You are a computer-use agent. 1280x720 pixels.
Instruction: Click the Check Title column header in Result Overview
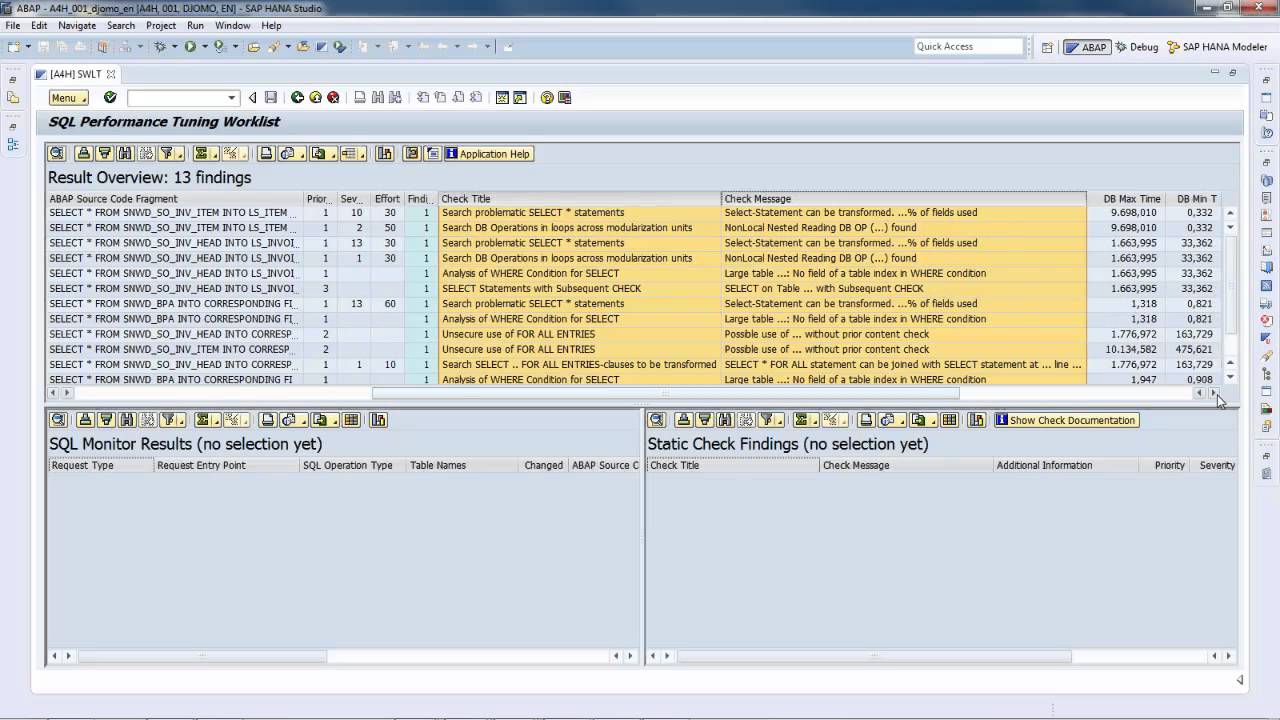coord(580,199)
